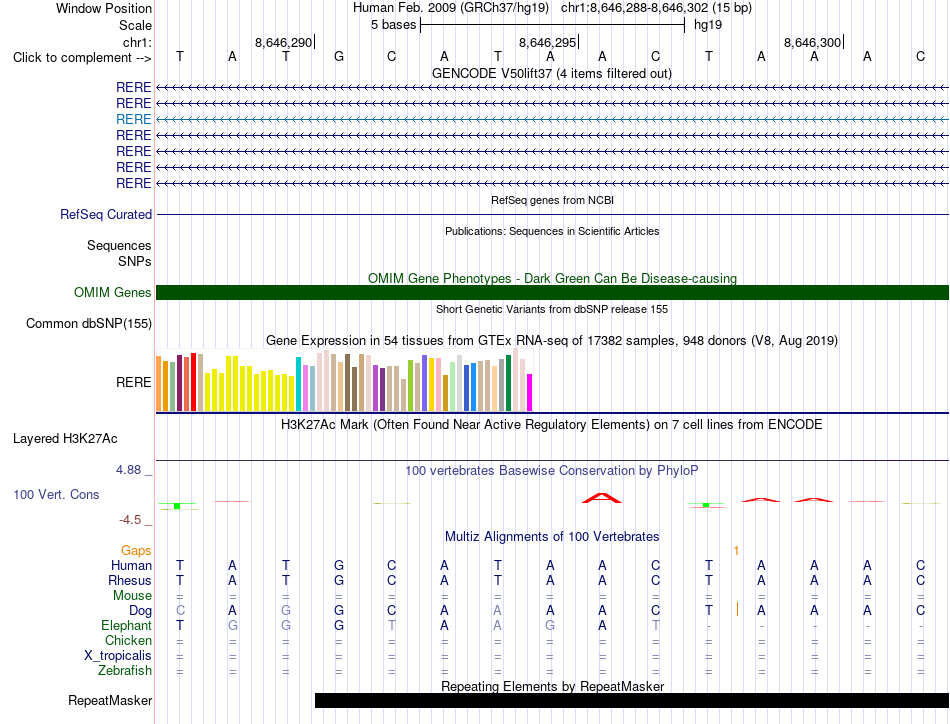Select the Elephant alignment species label
This screenshot has height=724, width=950.
pos(126,625)
